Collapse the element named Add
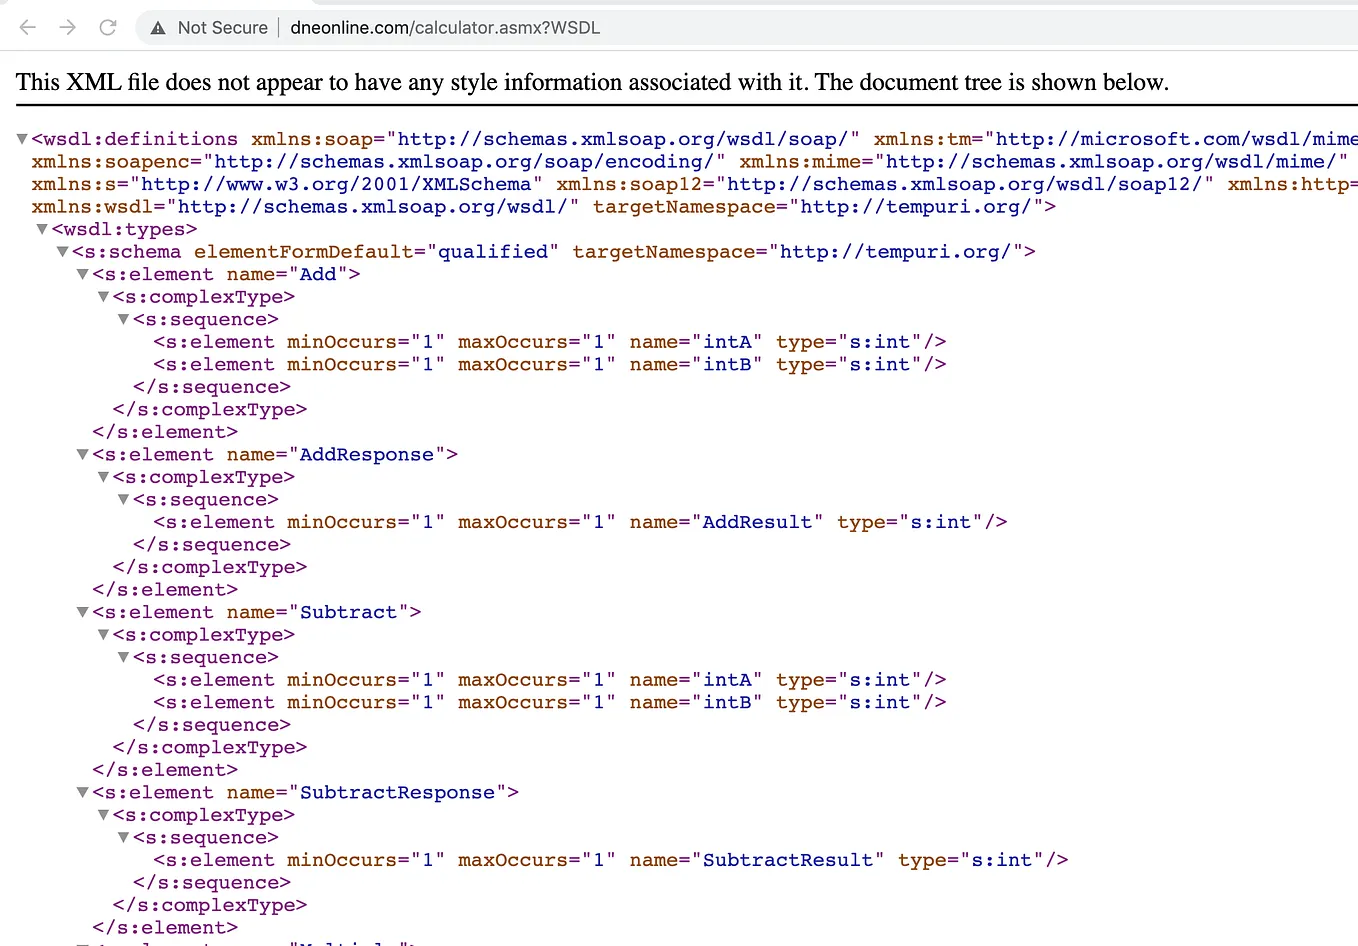This screenshot has height=946, width=1358. (82, 274)
